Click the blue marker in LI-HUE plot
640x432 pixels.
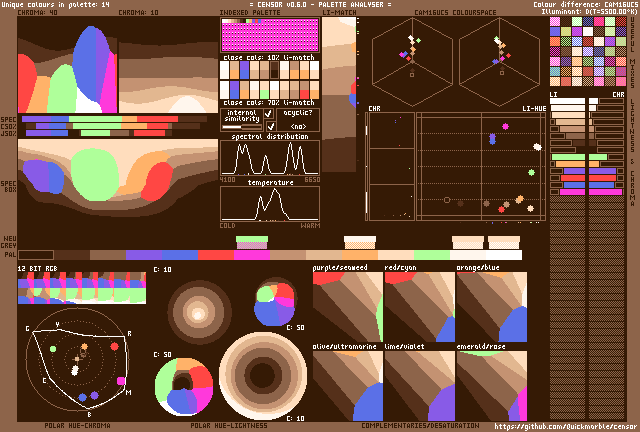(x=492, y=139)
